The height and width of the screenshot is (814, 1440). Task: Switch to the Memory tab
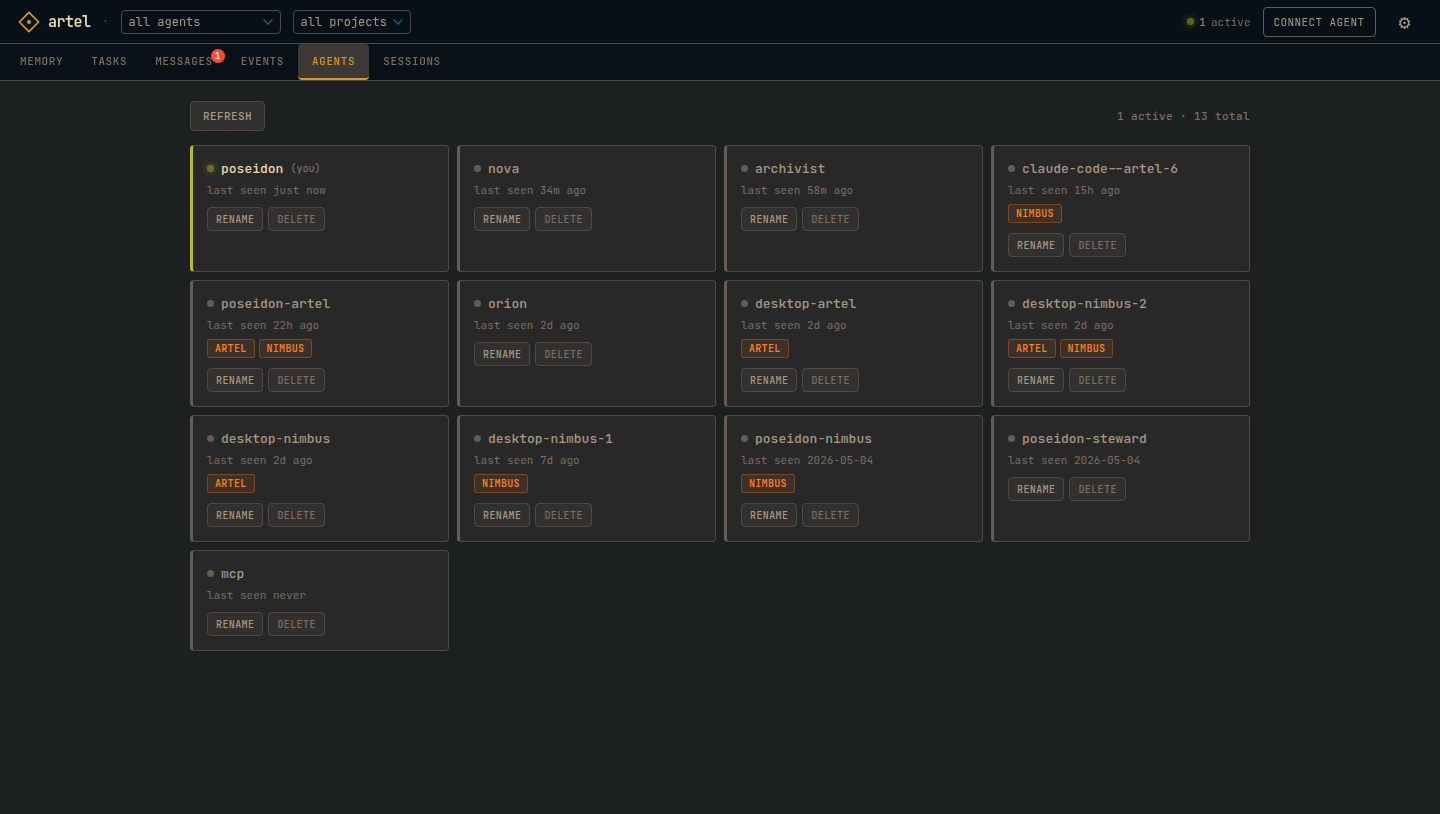click(41, 62)
